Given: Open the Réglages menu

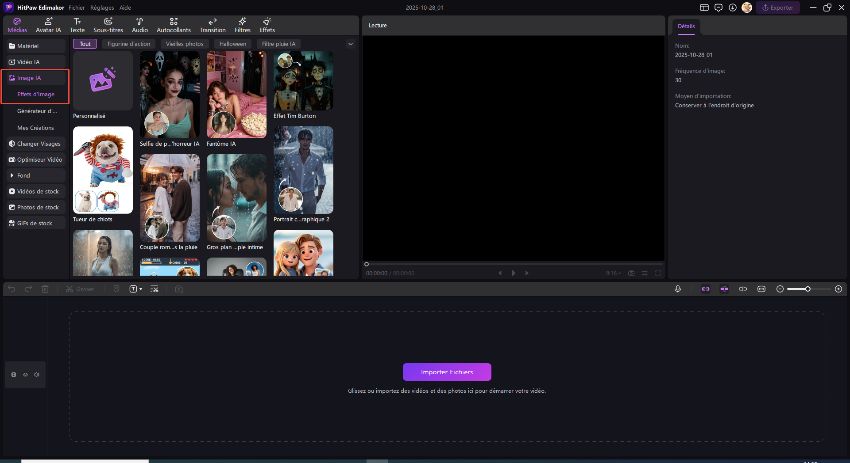Looking at the screenshot, I should pos(102,8).
